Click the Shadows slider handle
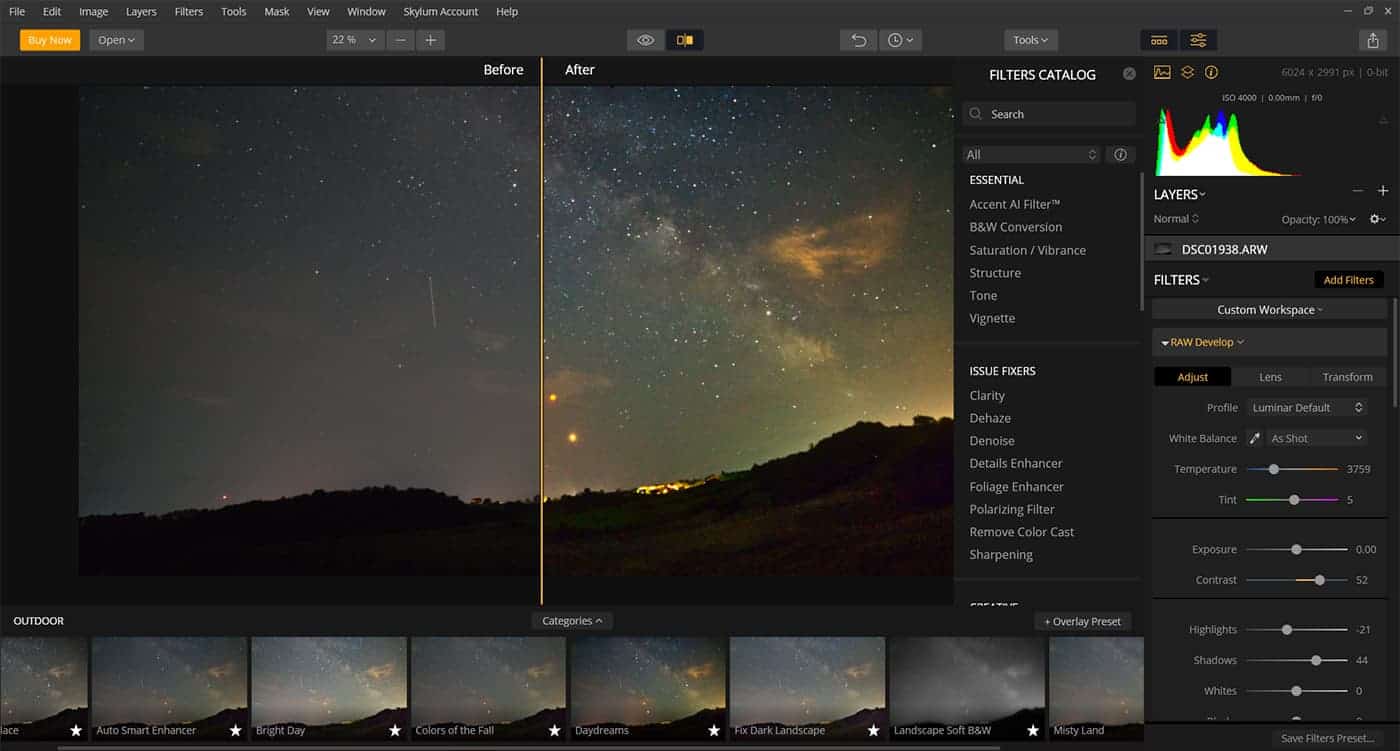This screenshot has height=751, width=1400. click(x=1316, y=660)
